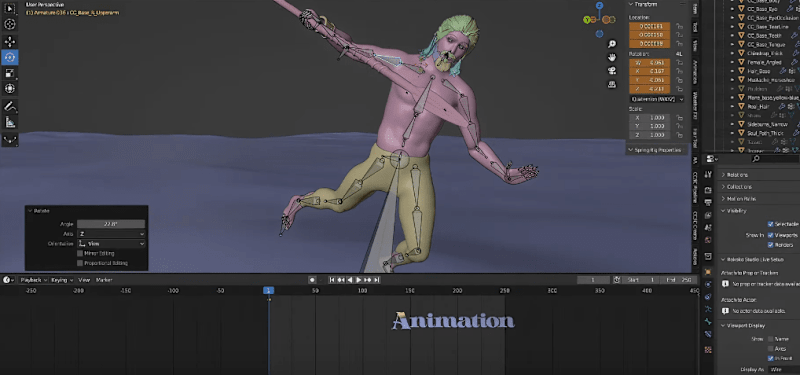Expand the Collections panel

tap(736, 187)
